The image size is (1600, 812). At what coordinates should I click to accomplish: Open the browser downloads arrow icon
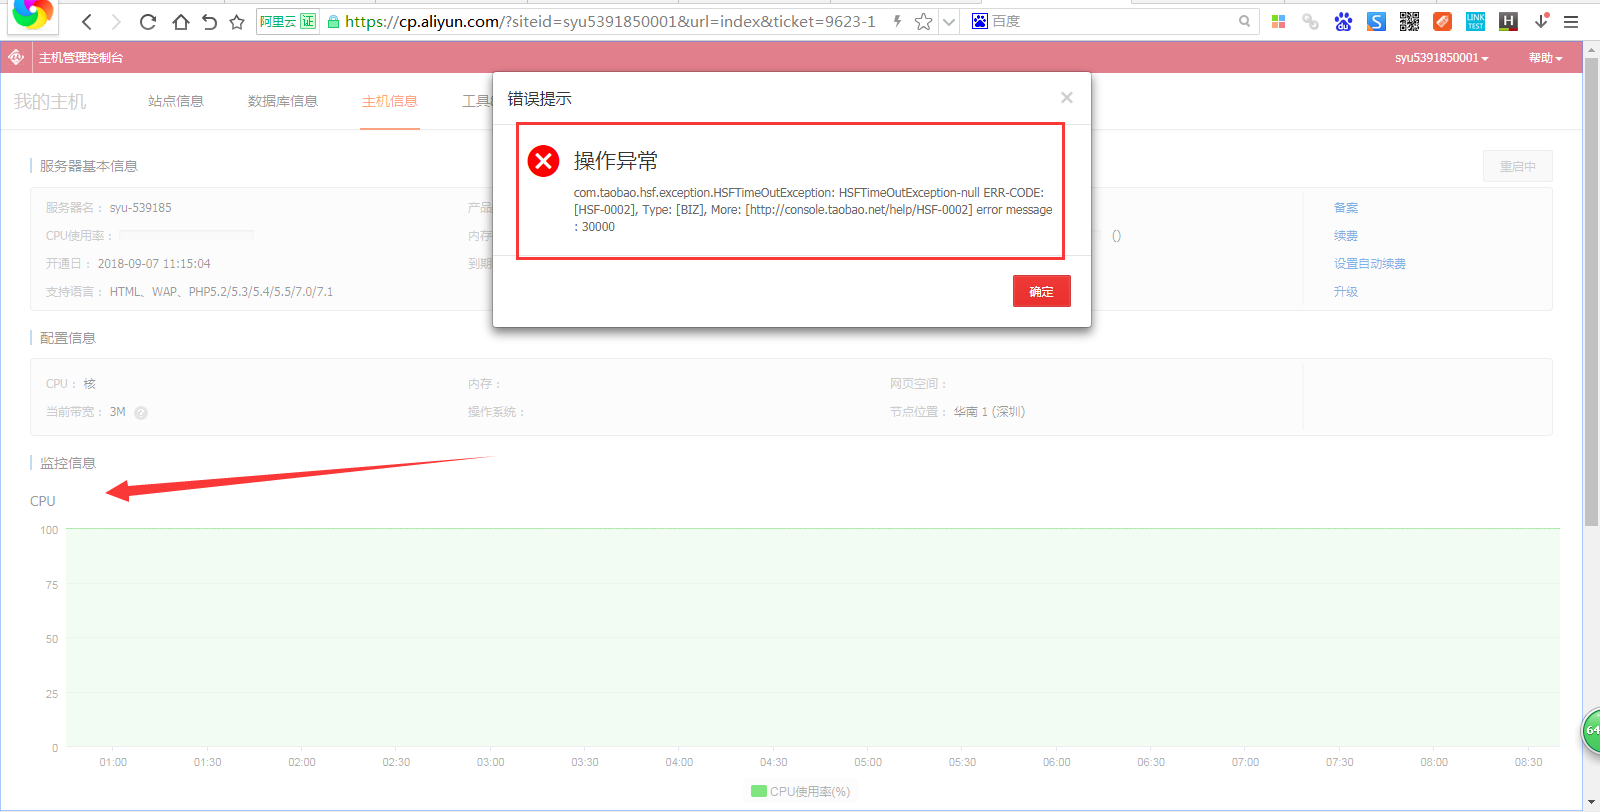1541,21
